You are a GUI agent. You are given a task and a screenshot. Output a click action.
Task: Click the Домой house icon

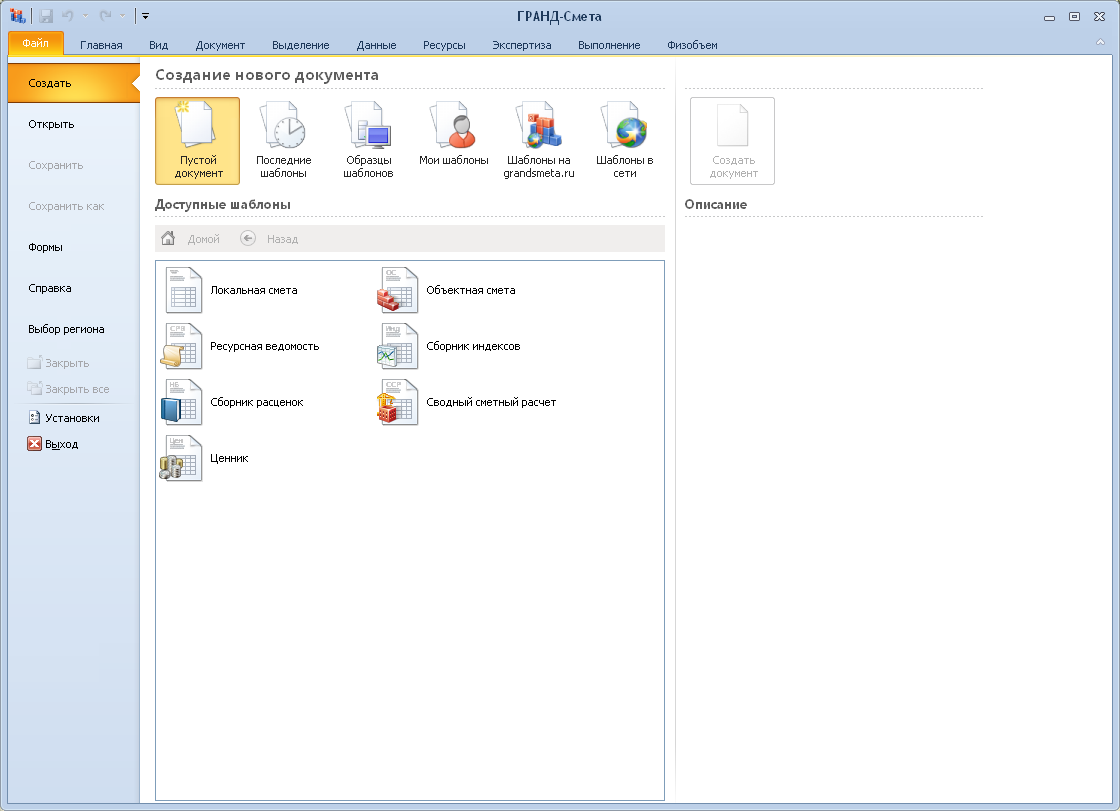click(x=168, y=238)
